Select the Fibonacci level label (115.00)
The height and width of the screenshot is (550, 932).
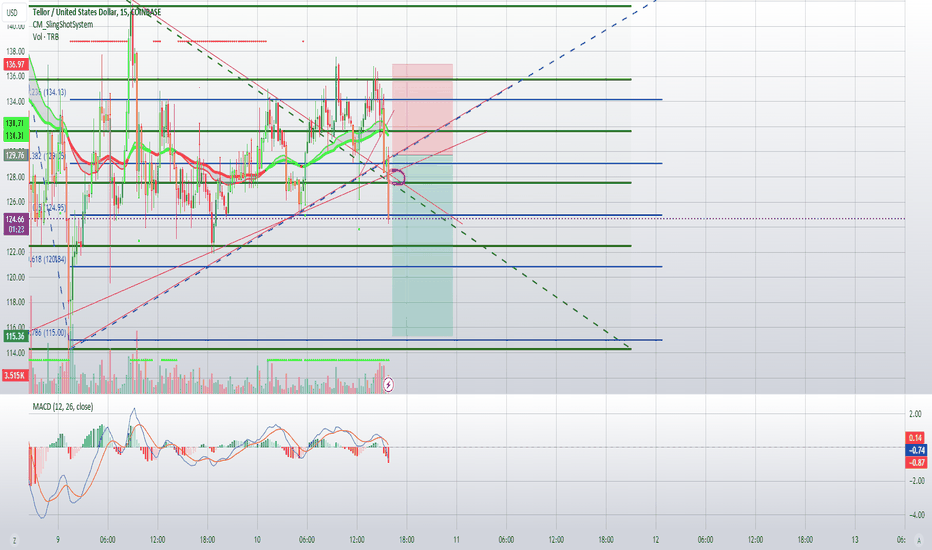pyautogui.click(x=49, y=332)
